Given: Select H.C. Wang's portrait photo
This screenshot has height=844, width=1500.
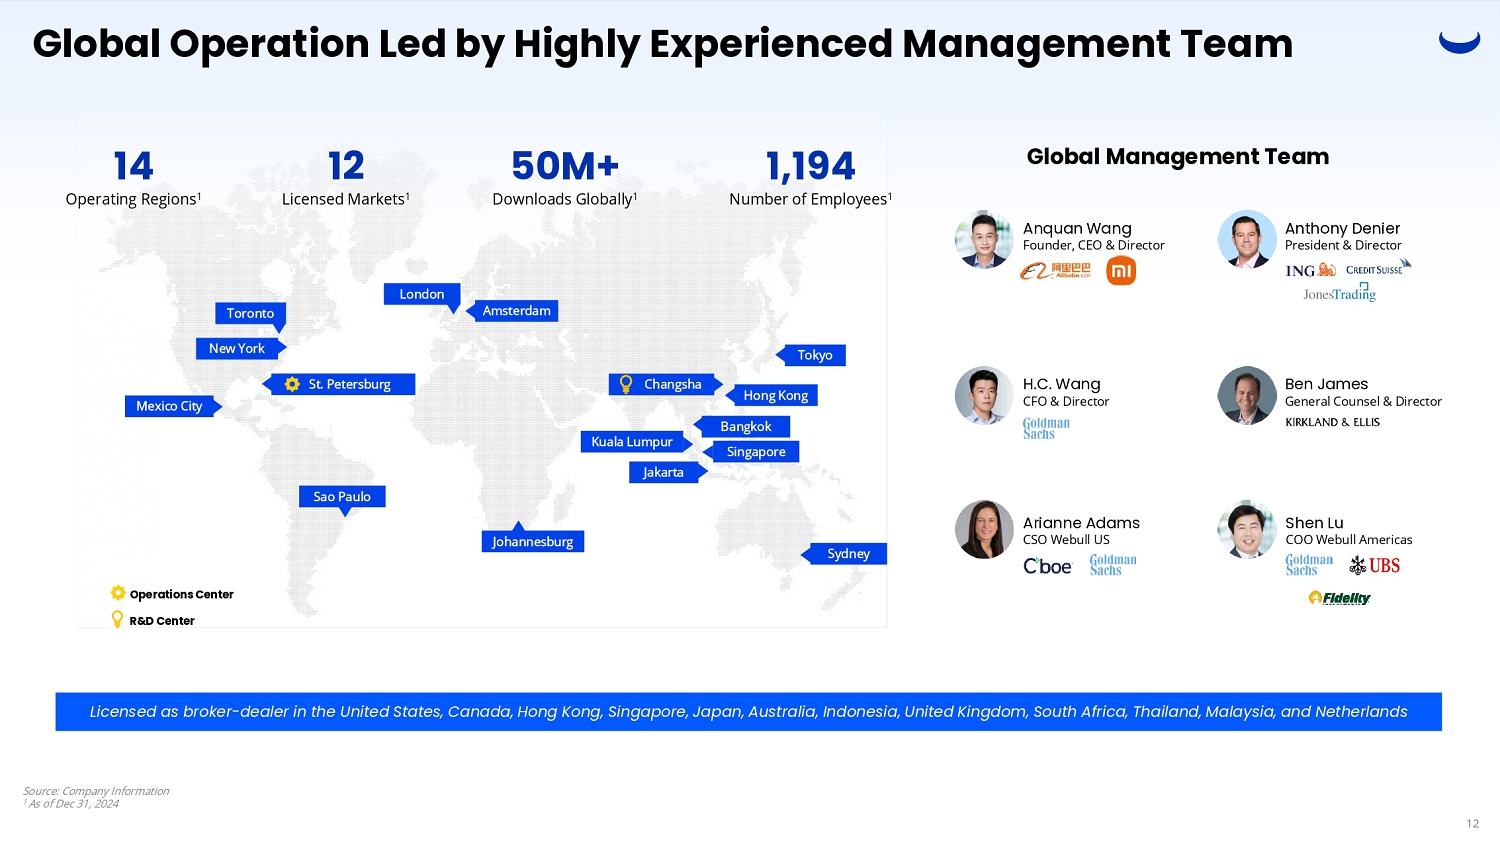Looking at the screenshot, I should (984, 395).
